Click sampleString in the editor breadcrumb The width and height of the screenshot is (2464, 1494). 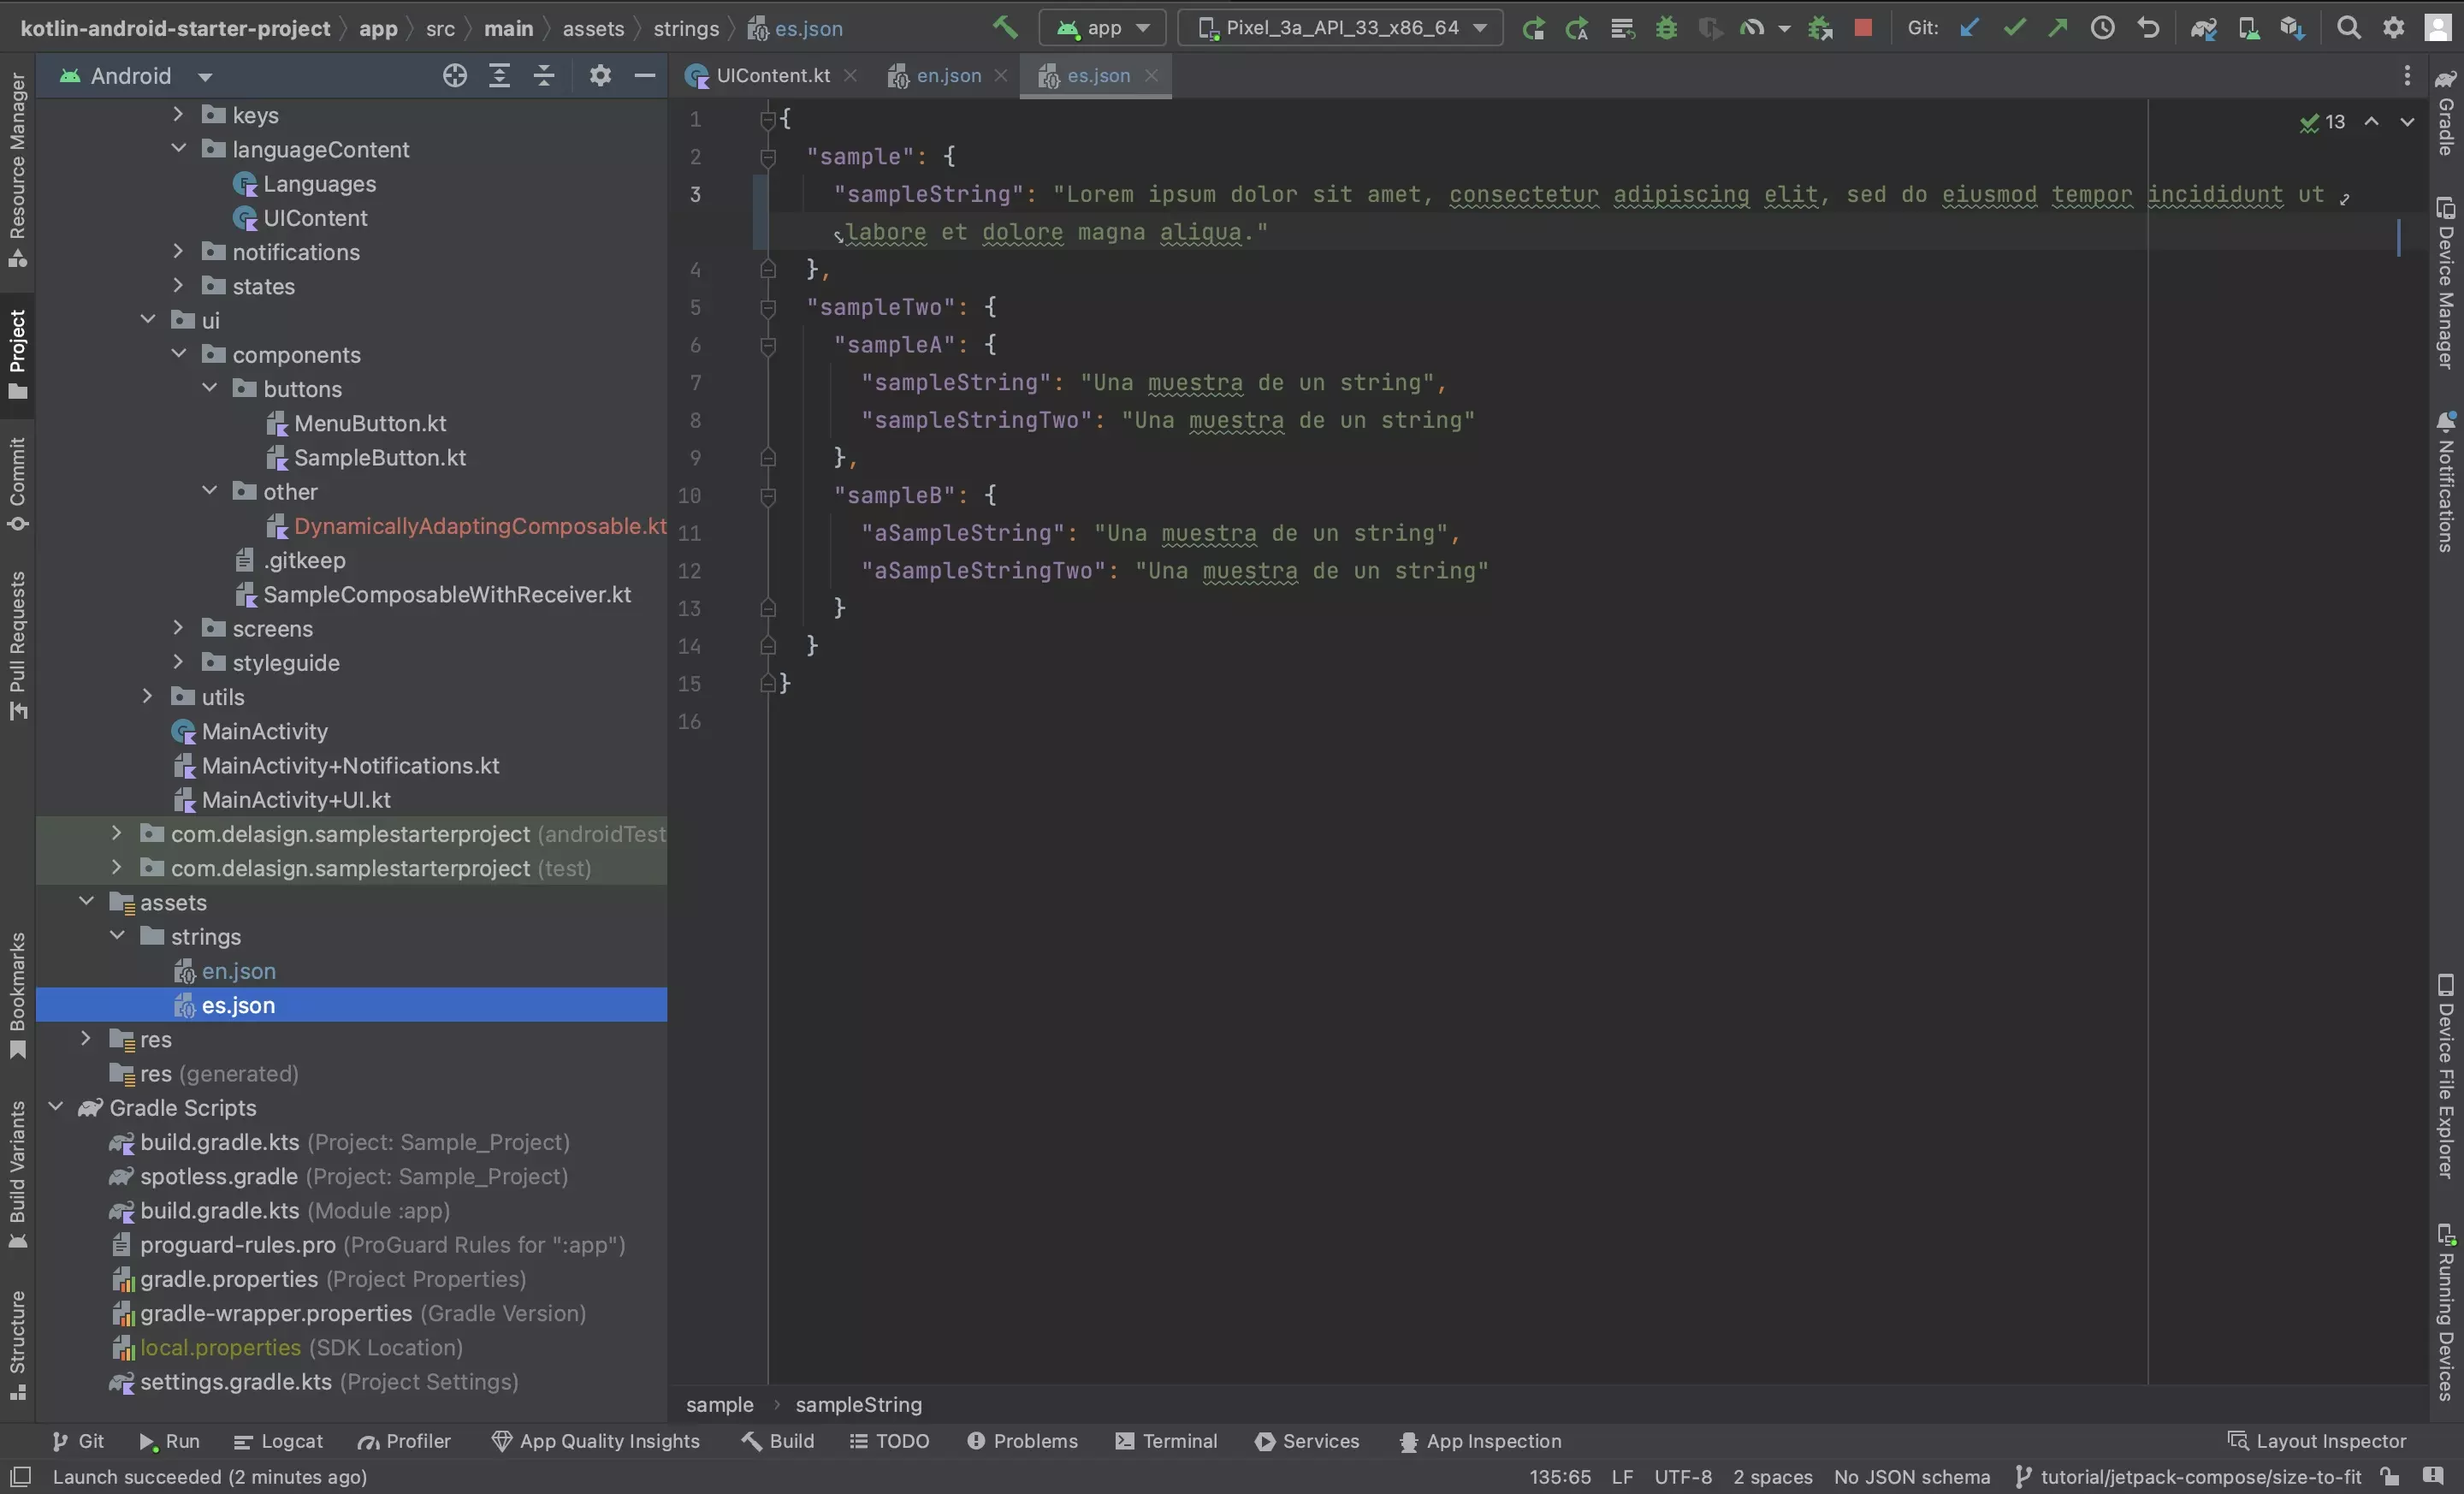point(858,1405)
